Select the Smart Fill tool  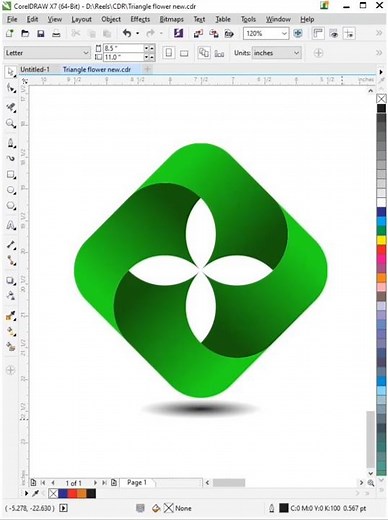[11, 347]
